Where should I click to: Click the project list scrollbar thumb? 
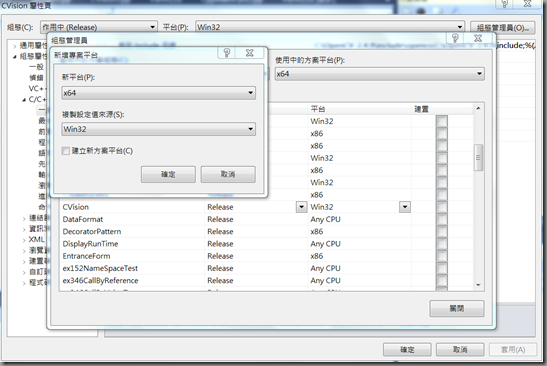pos(478,157)
